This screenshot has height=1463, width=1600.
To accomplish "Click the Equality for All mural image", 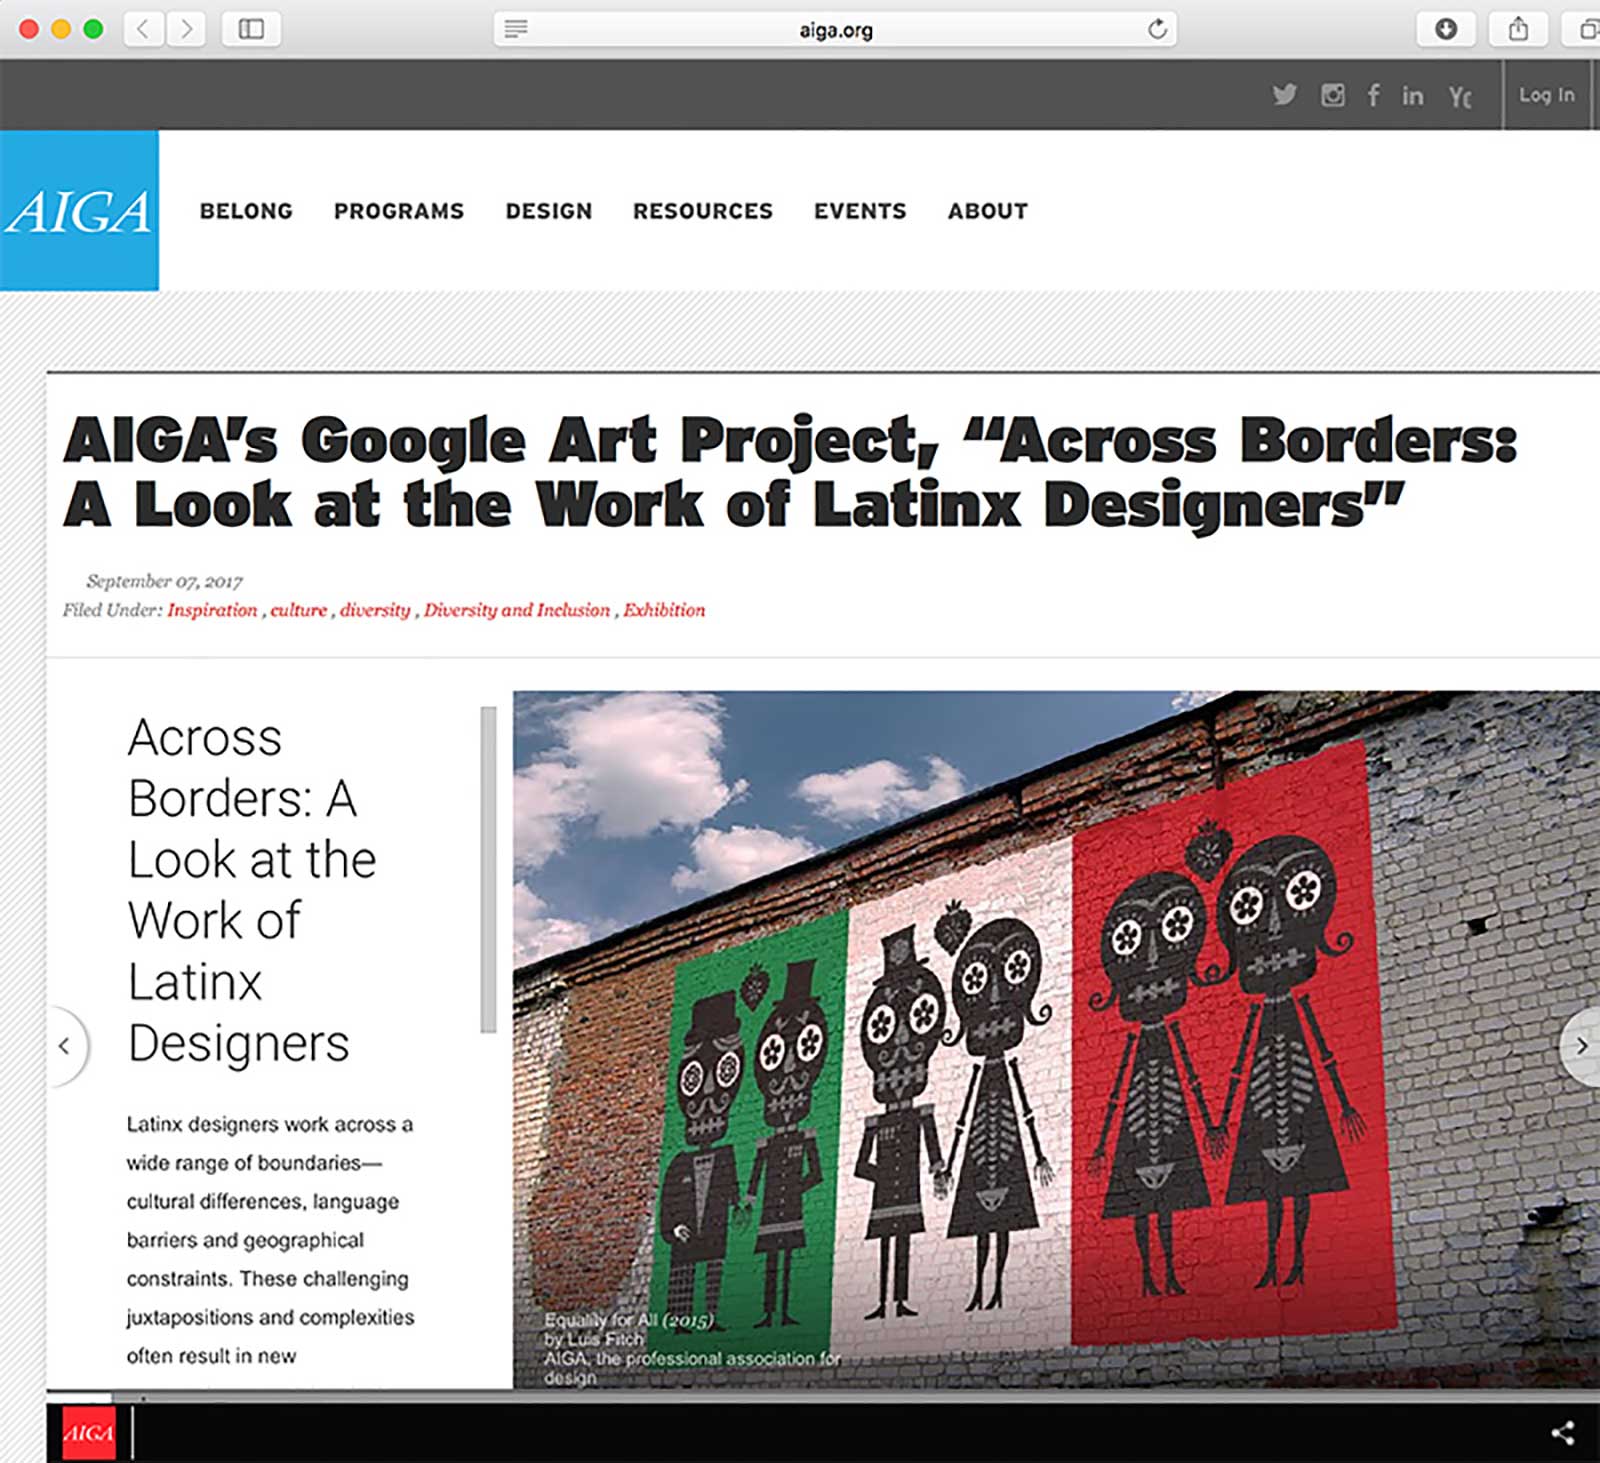I will coord(1056,1039).
